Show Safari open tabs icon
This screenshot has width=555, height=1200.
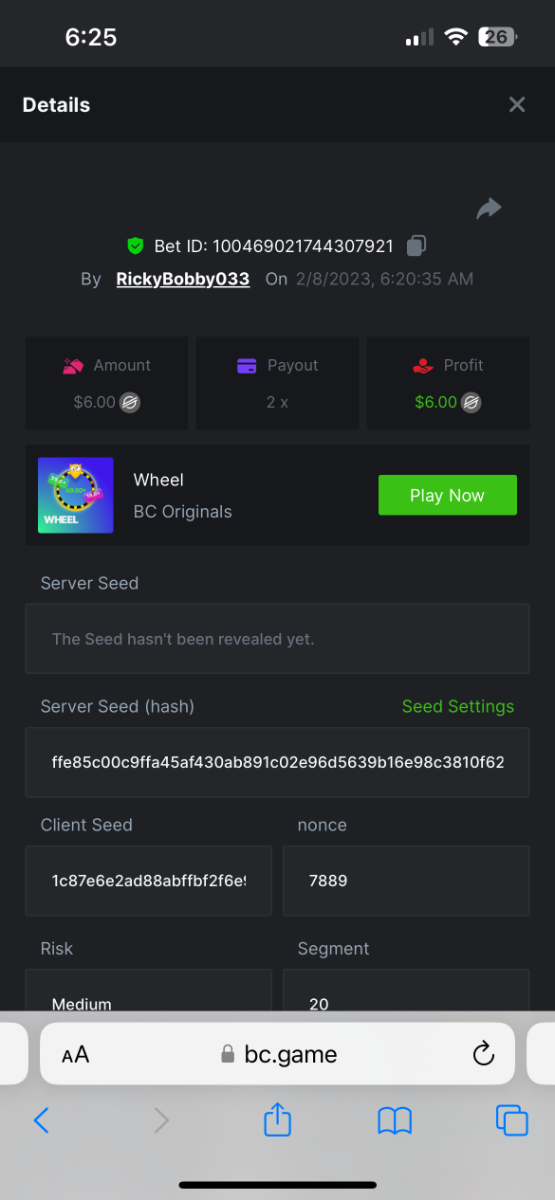(512, 1120)
